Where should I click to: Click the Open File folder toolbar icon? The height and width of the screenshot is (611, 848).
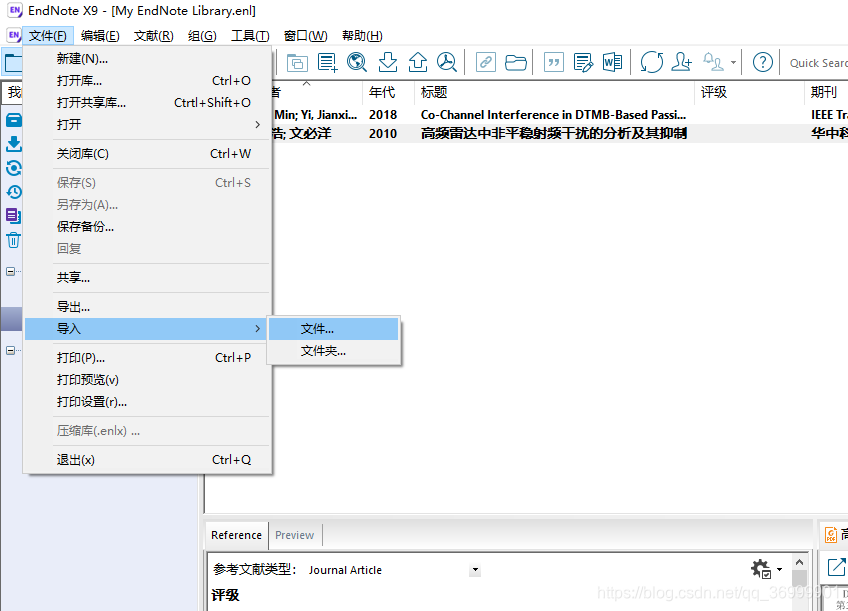[x=515, y=63]
